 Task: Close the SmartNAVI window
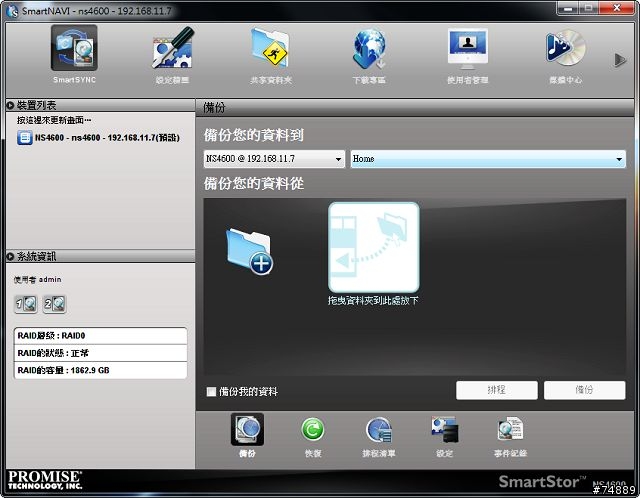click(617, 8)
